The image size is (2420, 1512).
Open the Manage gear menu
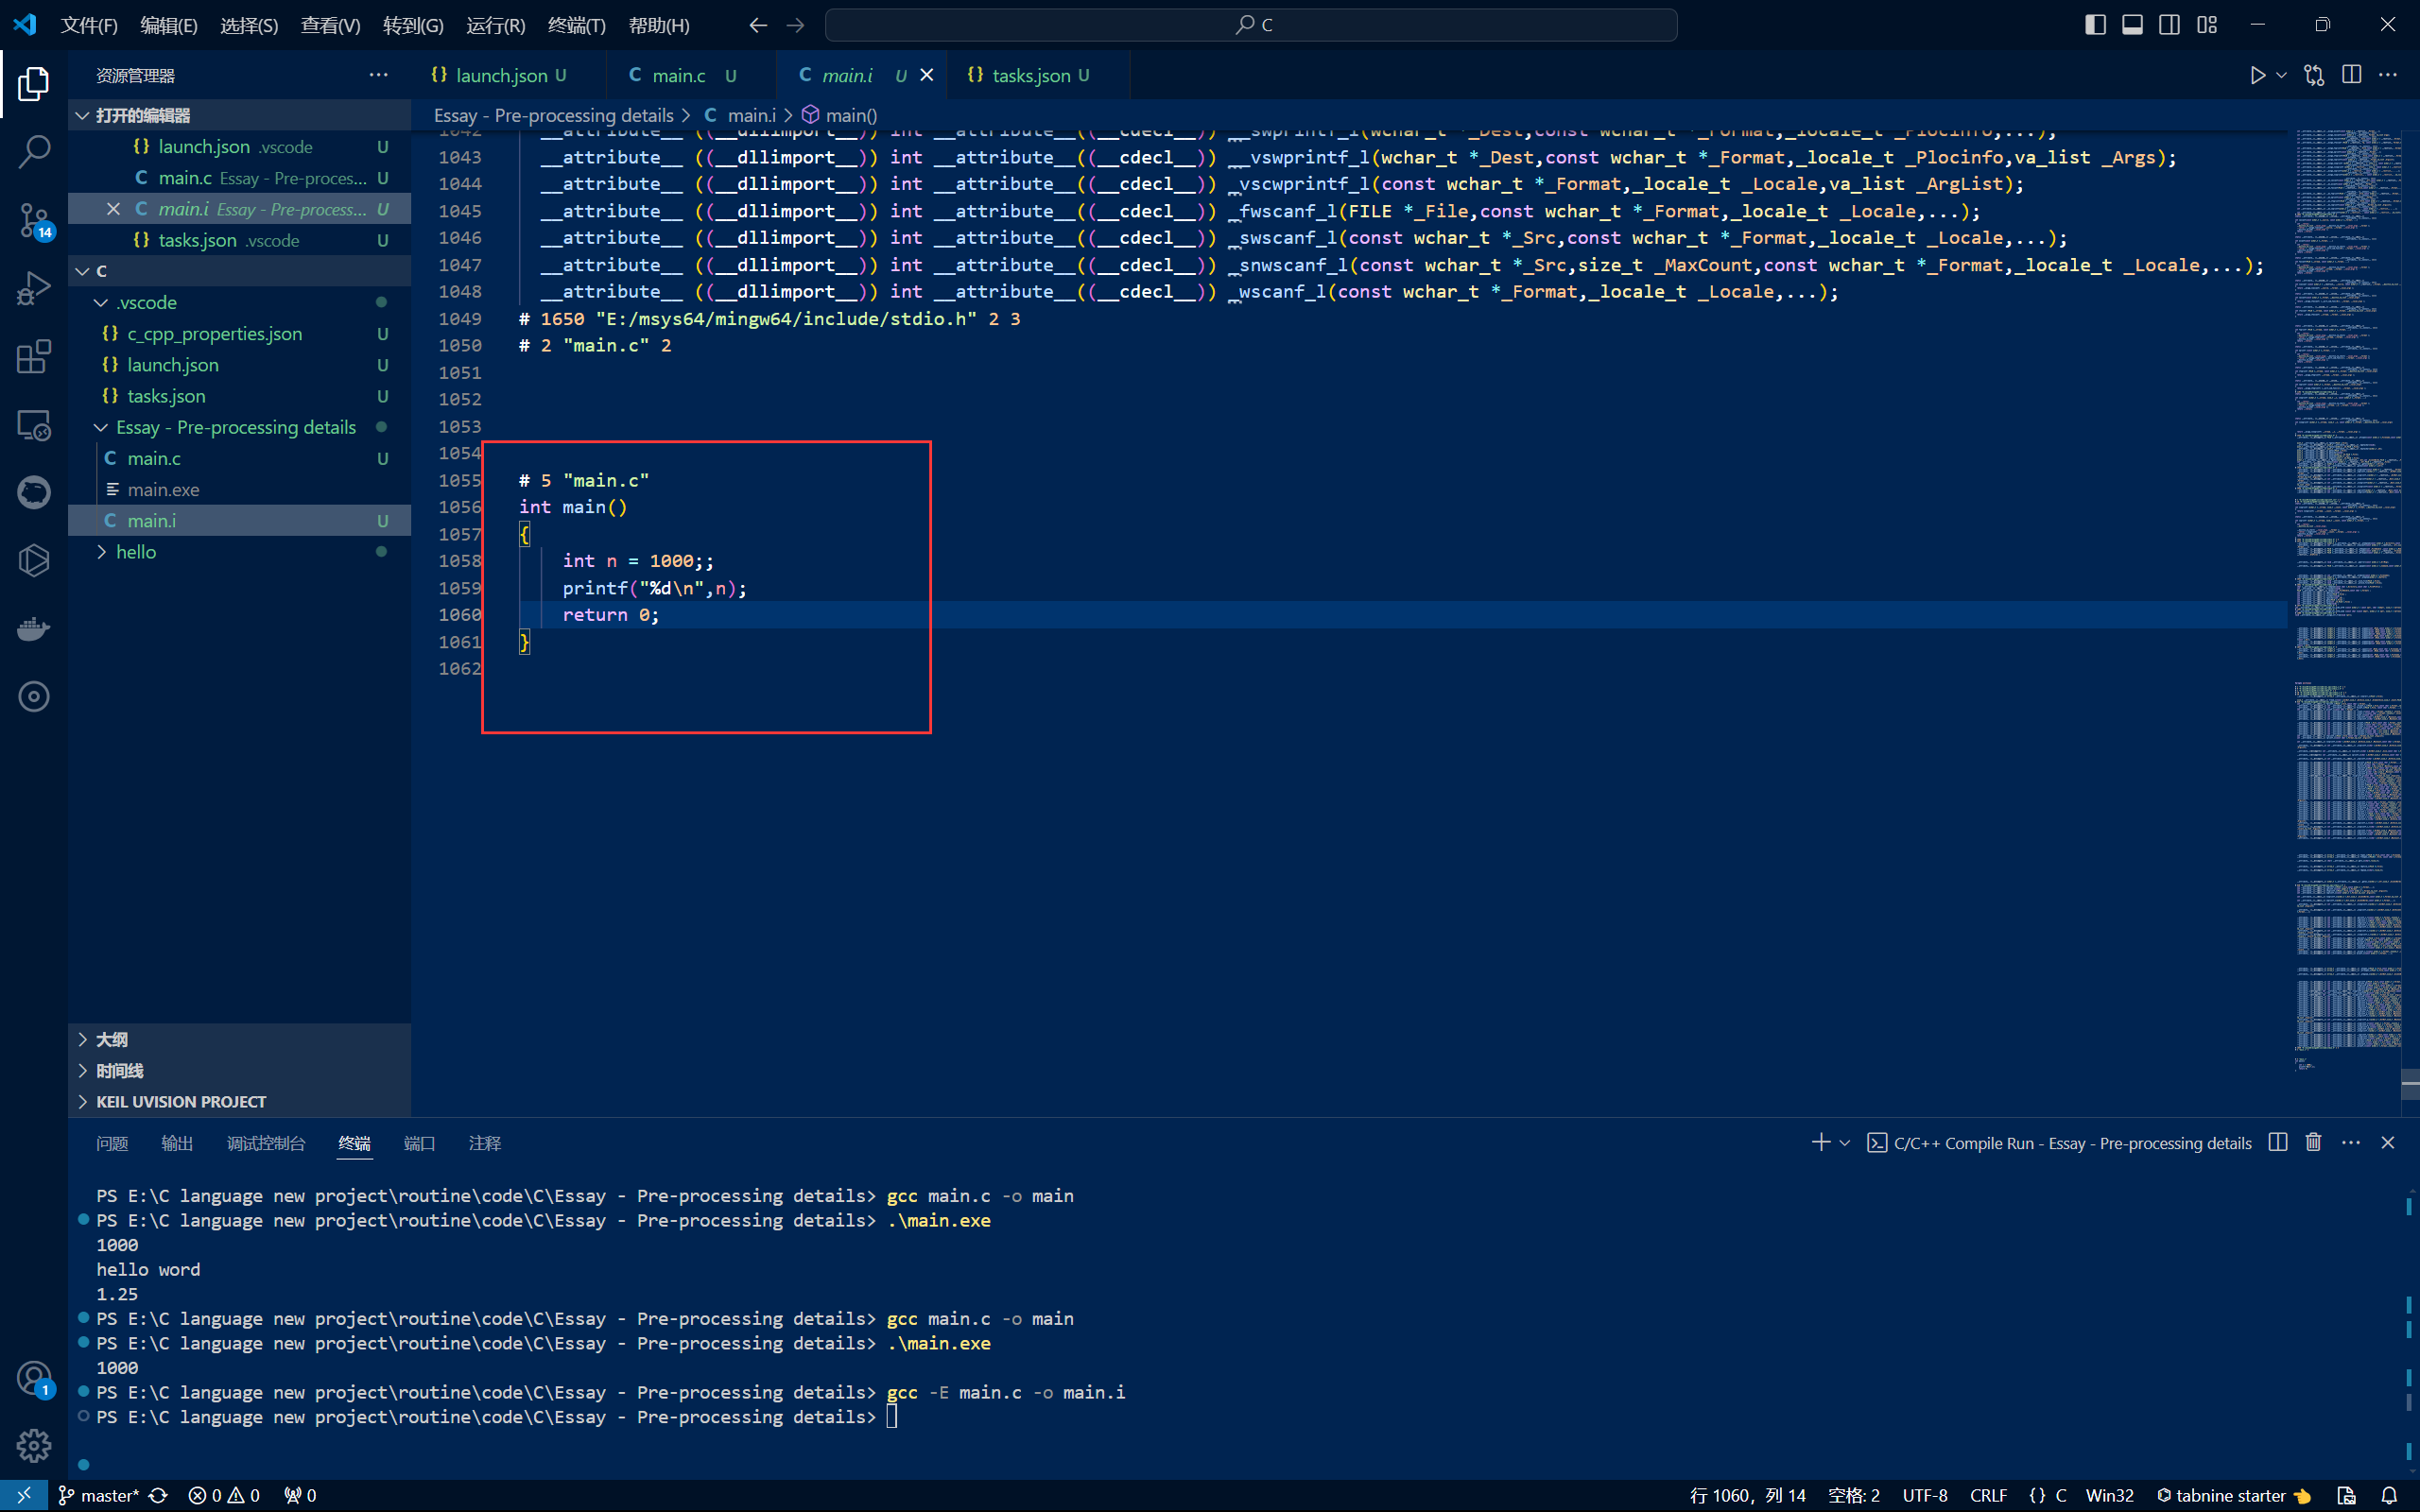tap(34, 1446)
